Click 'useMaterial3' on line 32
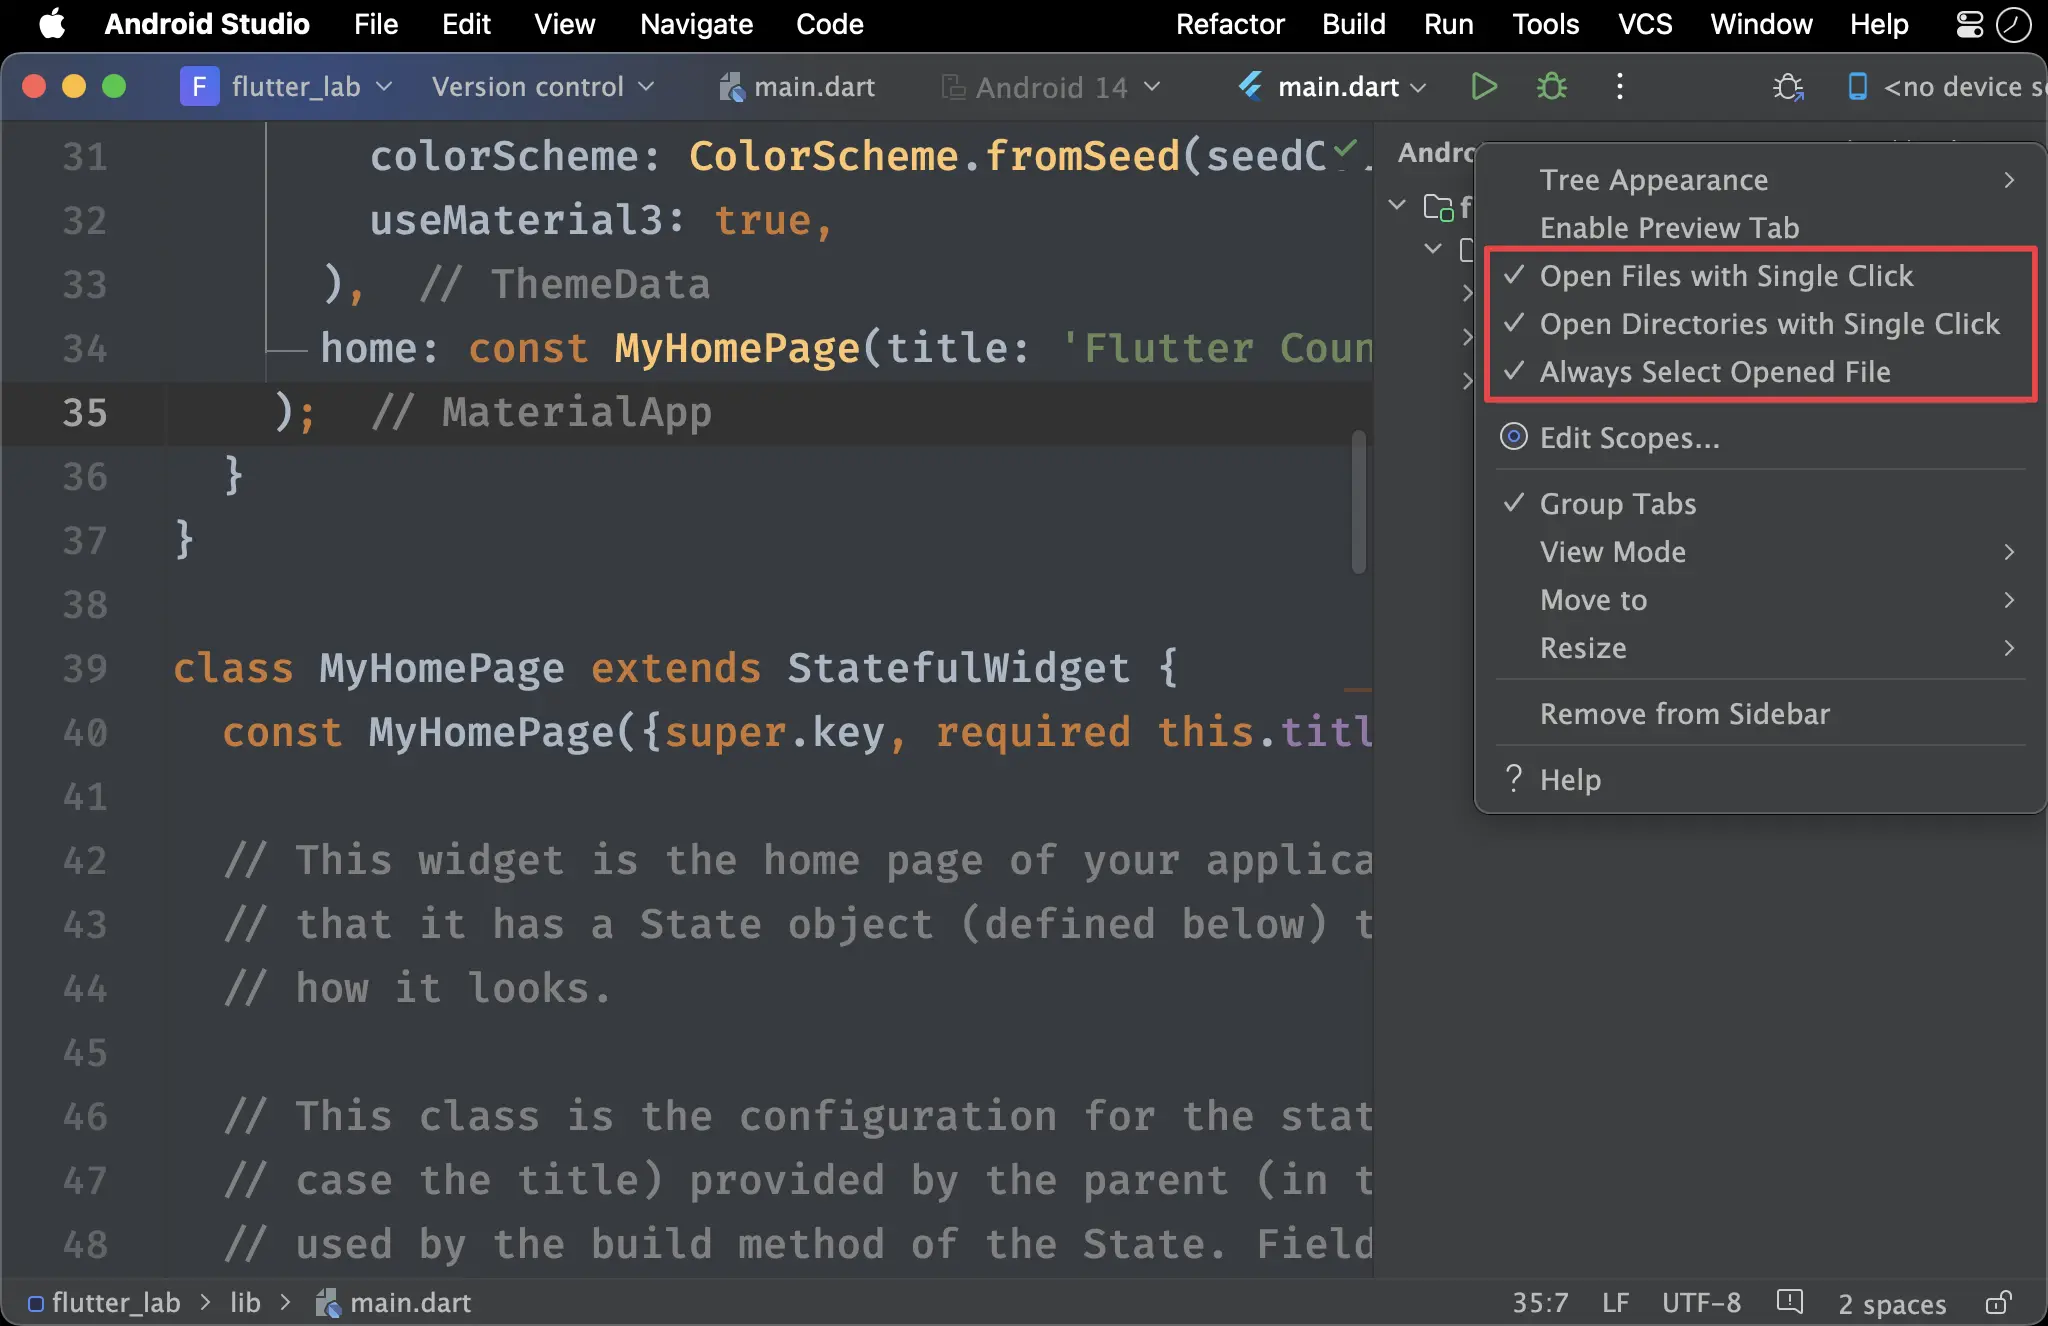This screenshot has width=2048, height=1326. [x=516, y=220]
